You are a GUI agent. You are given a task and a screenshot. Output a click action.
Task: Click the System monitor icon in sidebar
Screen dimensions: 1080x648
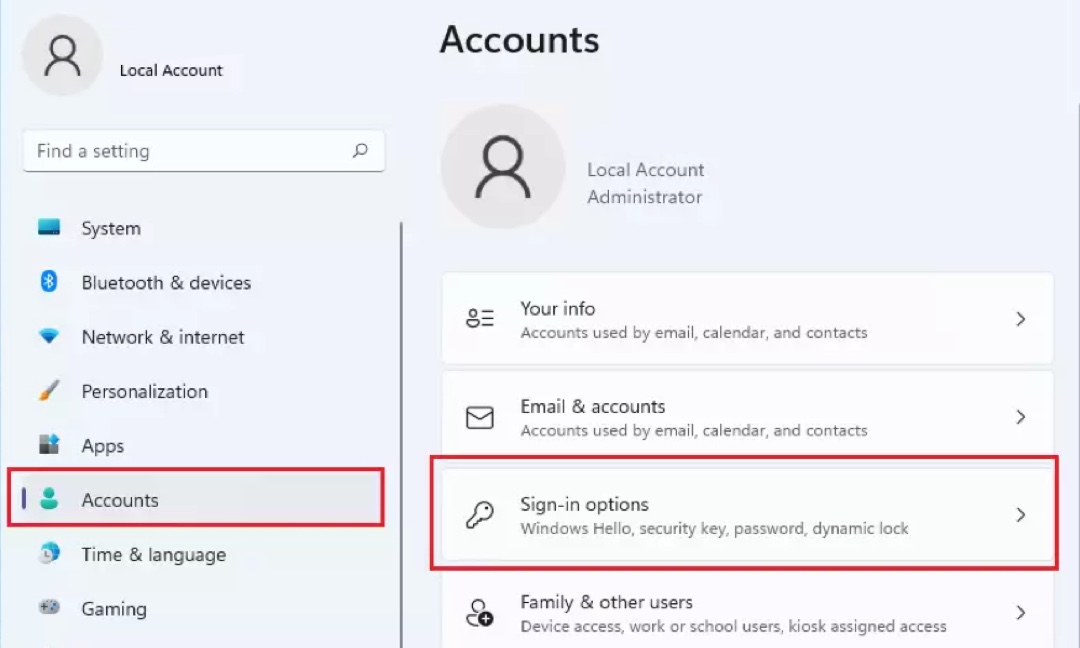(49, 228)
